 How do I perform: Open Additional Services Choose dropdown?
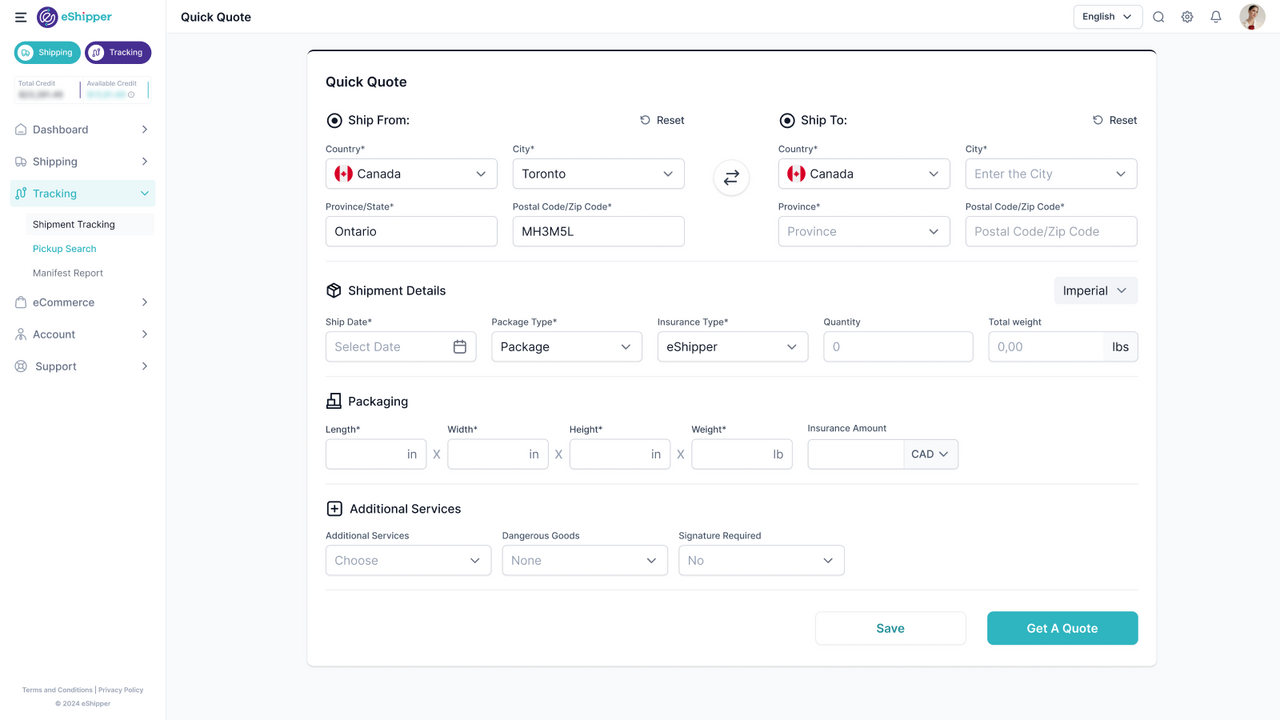pos(408,560)
